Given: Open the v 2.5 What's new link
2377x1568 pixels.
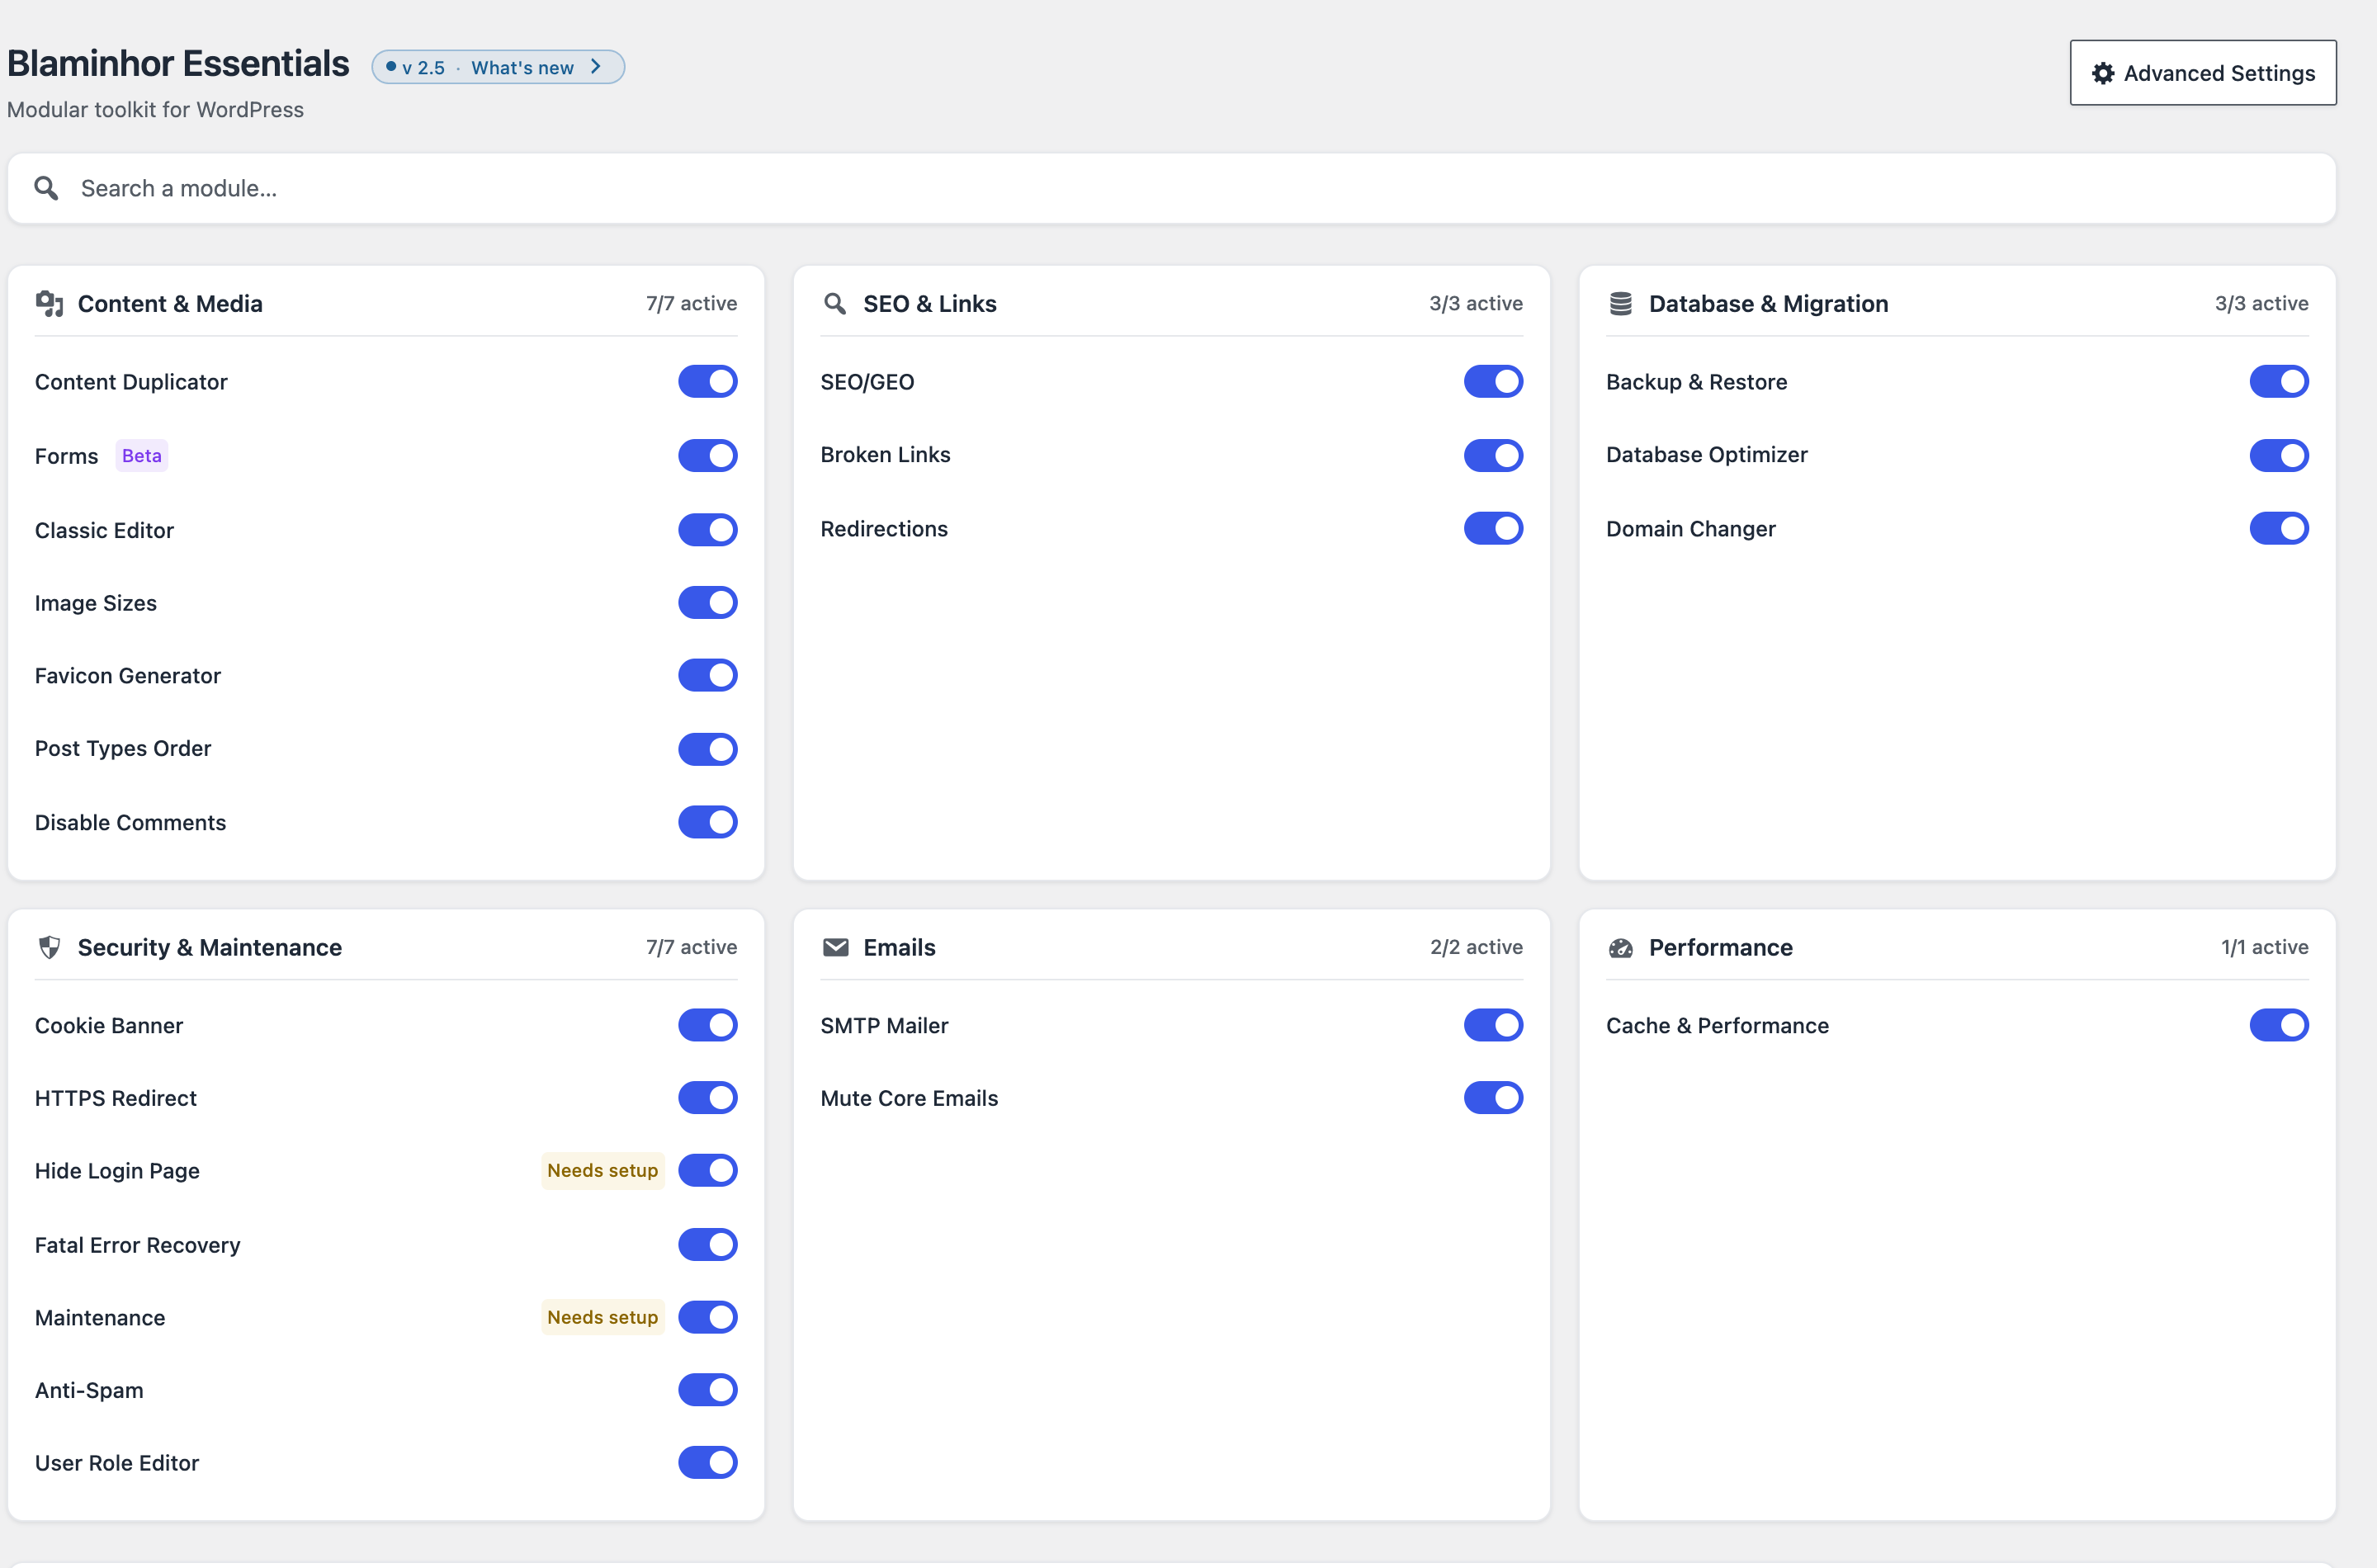Looking at the screenshot, I should click(498, 67).
